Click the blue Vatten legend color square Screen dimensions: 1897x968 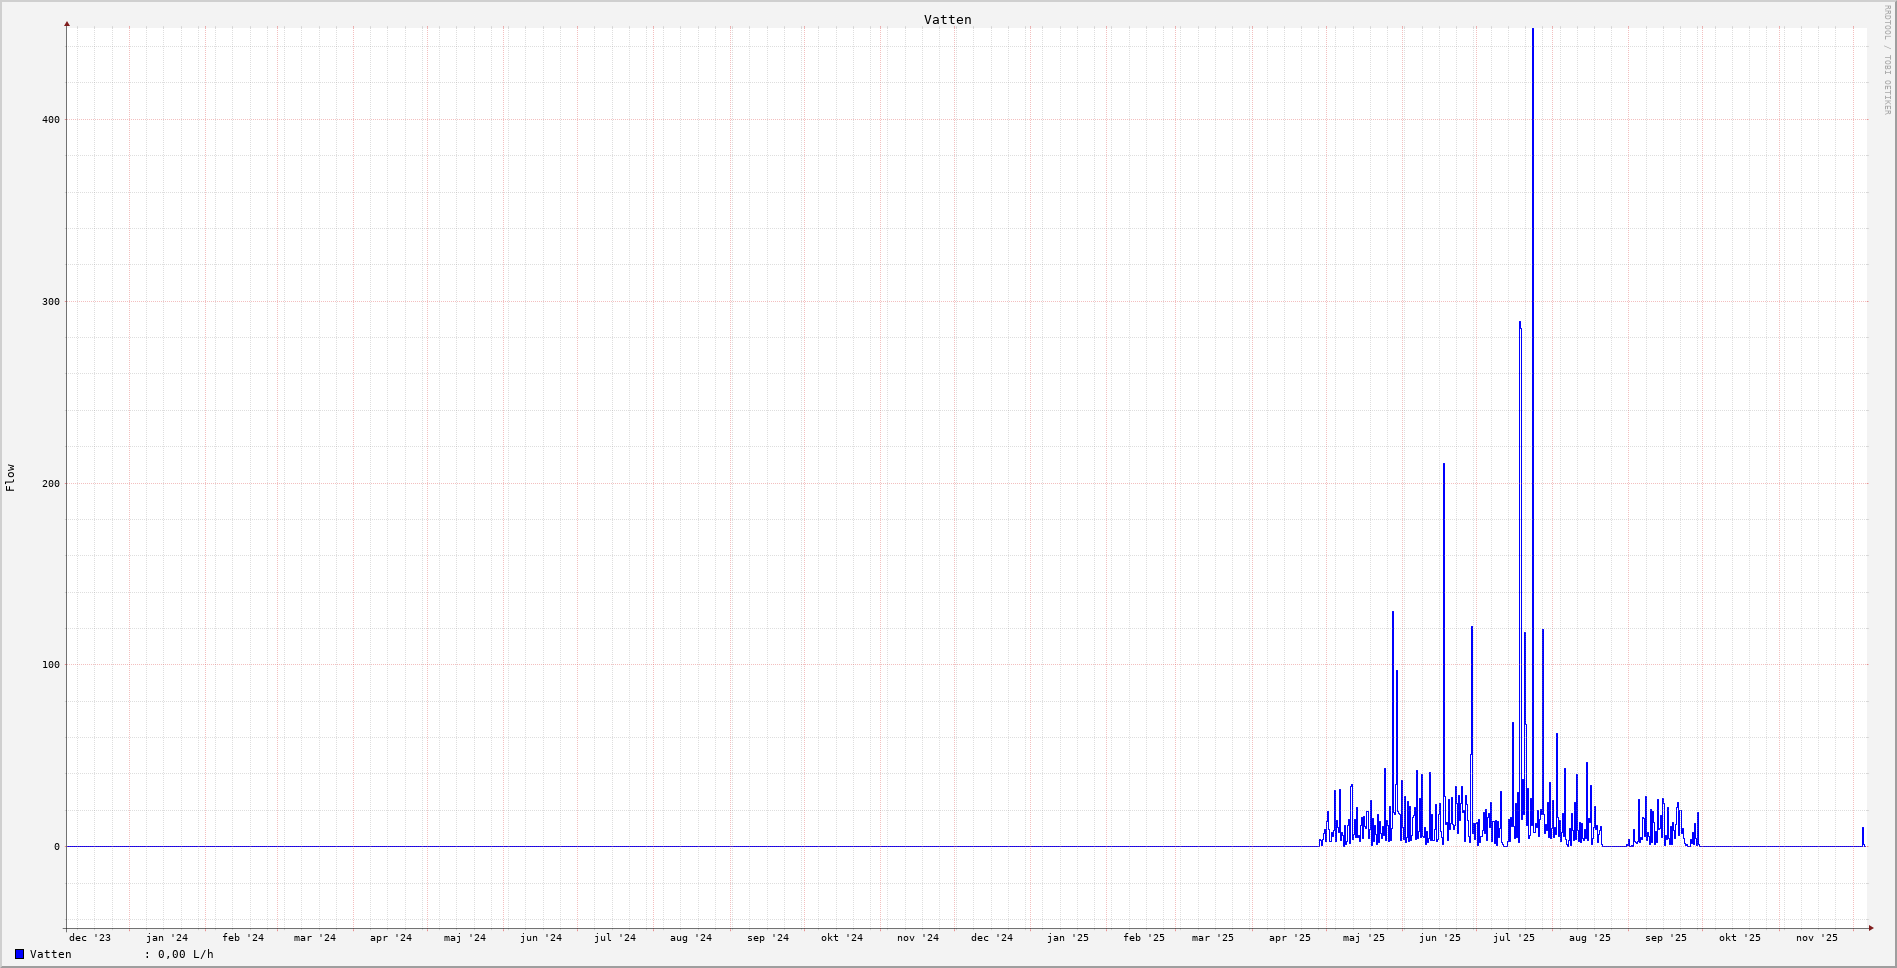click(19, 954)
